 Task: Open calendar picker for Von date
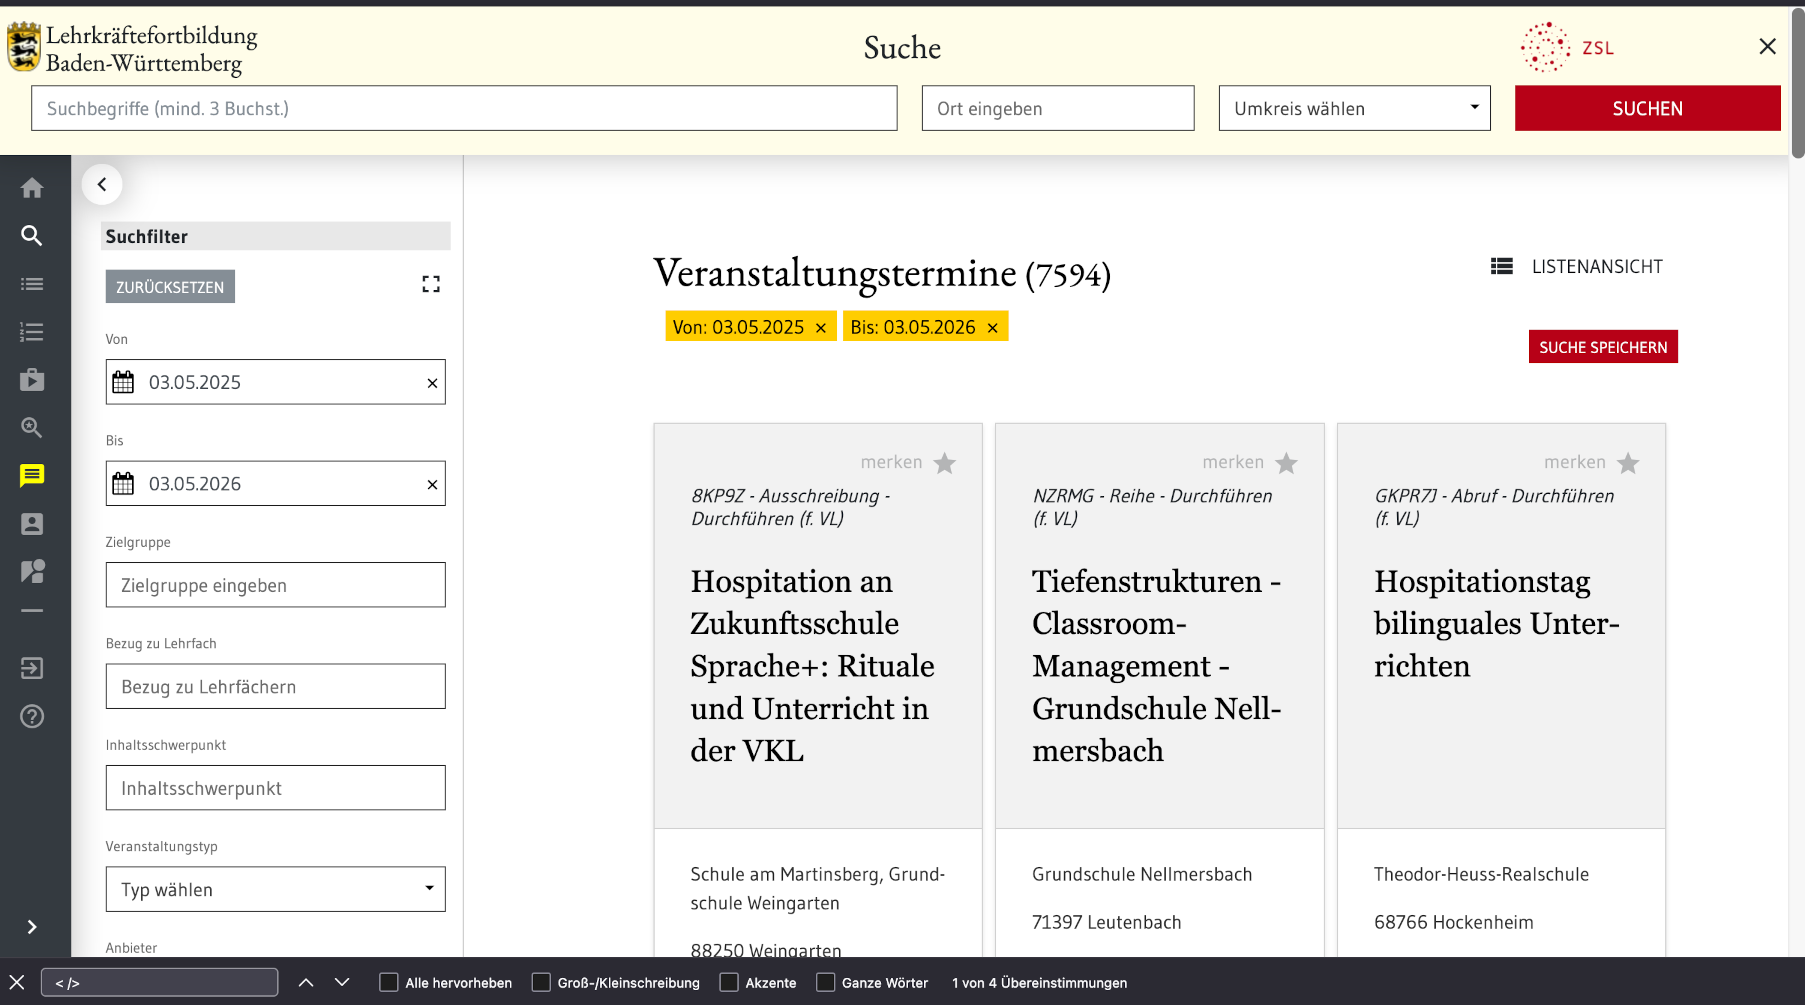point(123,382)
